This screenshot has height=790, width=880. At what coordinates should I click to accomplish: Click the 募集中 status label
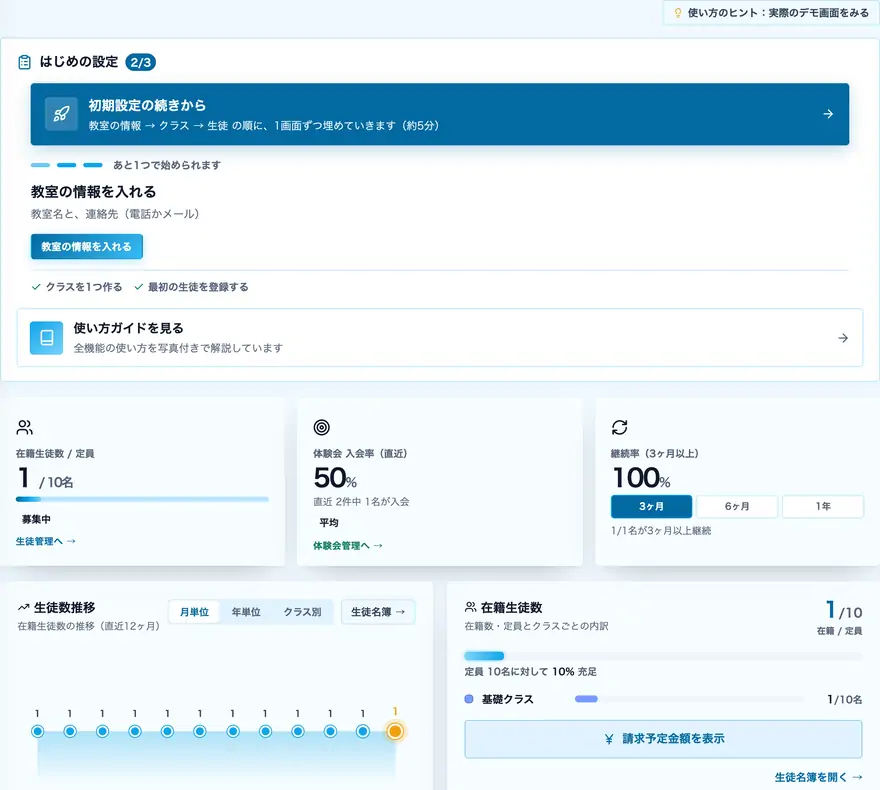[x=36, y=519]
